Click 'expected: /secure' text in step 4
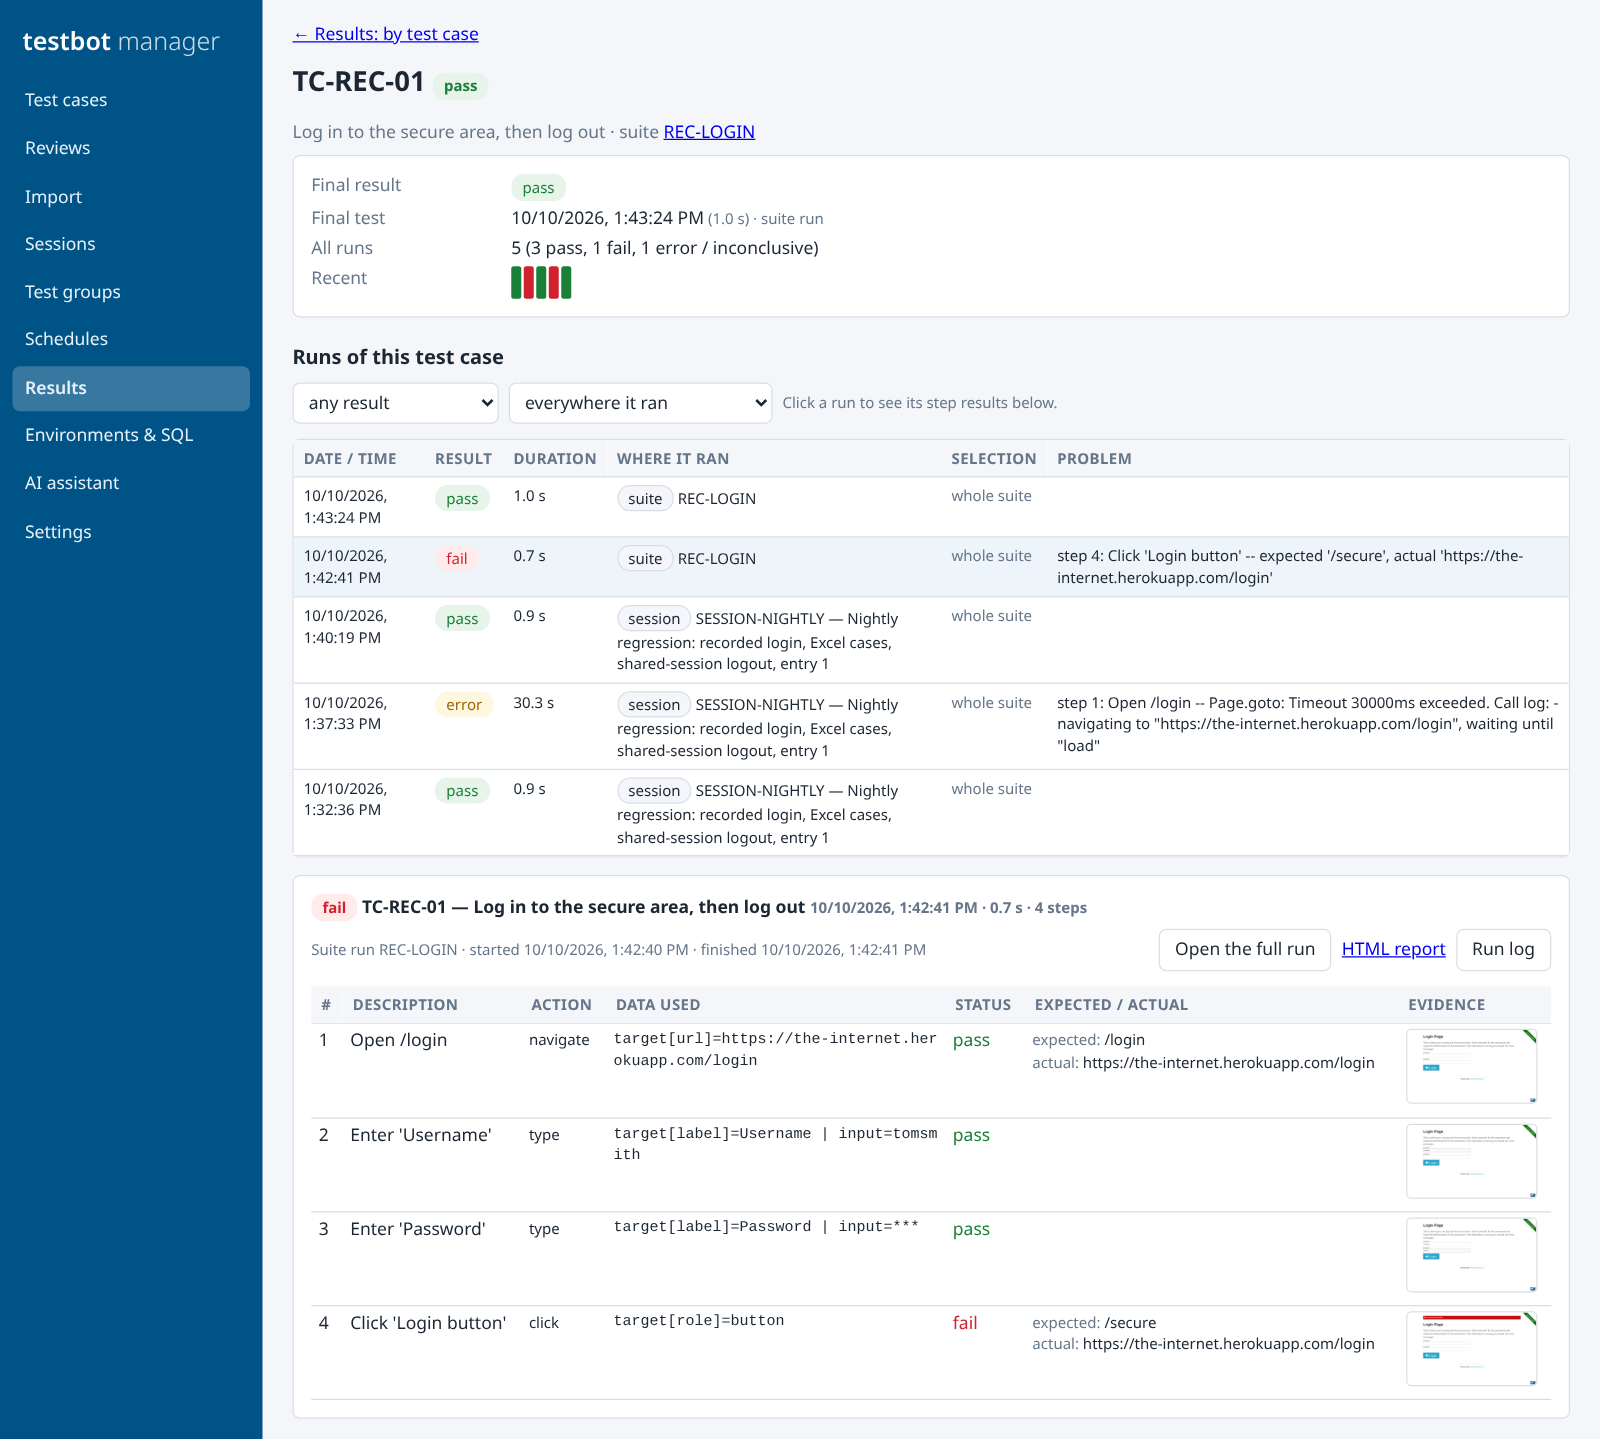Image resolution: width=1600 pixels, height=1439 pixels. [x=1094, y=1323]
